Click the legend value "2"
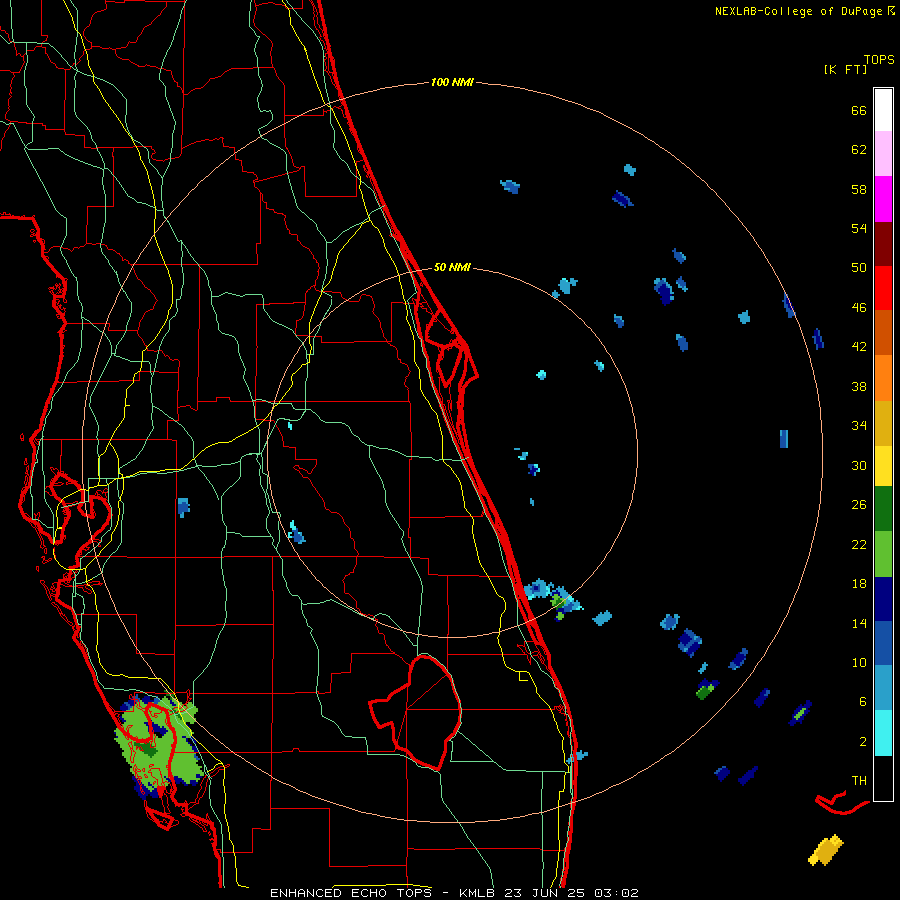The width and height of the screenshot is (900, 900). 863,742
